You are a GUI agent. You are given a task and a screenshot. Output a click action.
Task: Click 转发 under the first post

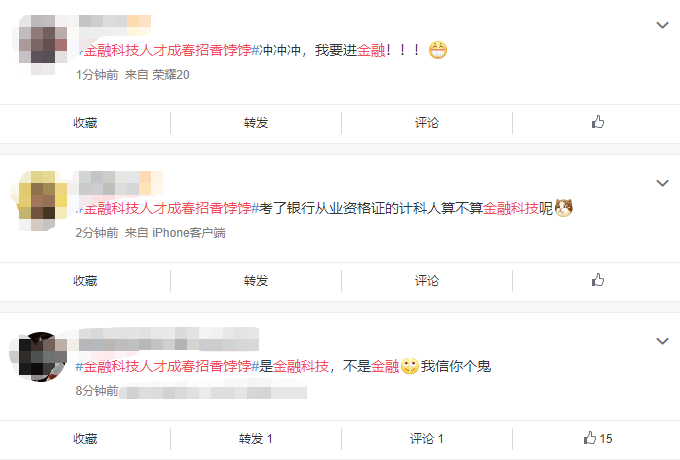[x=256, y=123]
